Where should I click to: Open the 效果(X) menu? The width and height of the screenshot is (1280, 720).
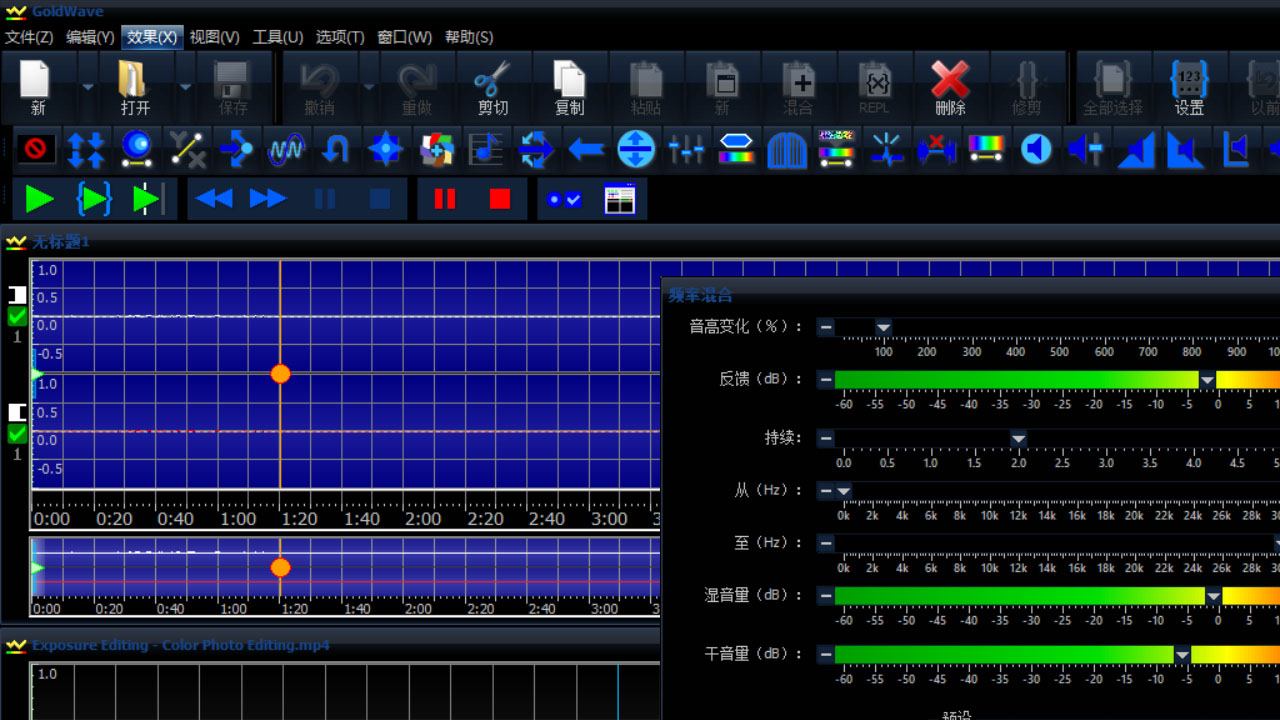click(x=152, y=37)
